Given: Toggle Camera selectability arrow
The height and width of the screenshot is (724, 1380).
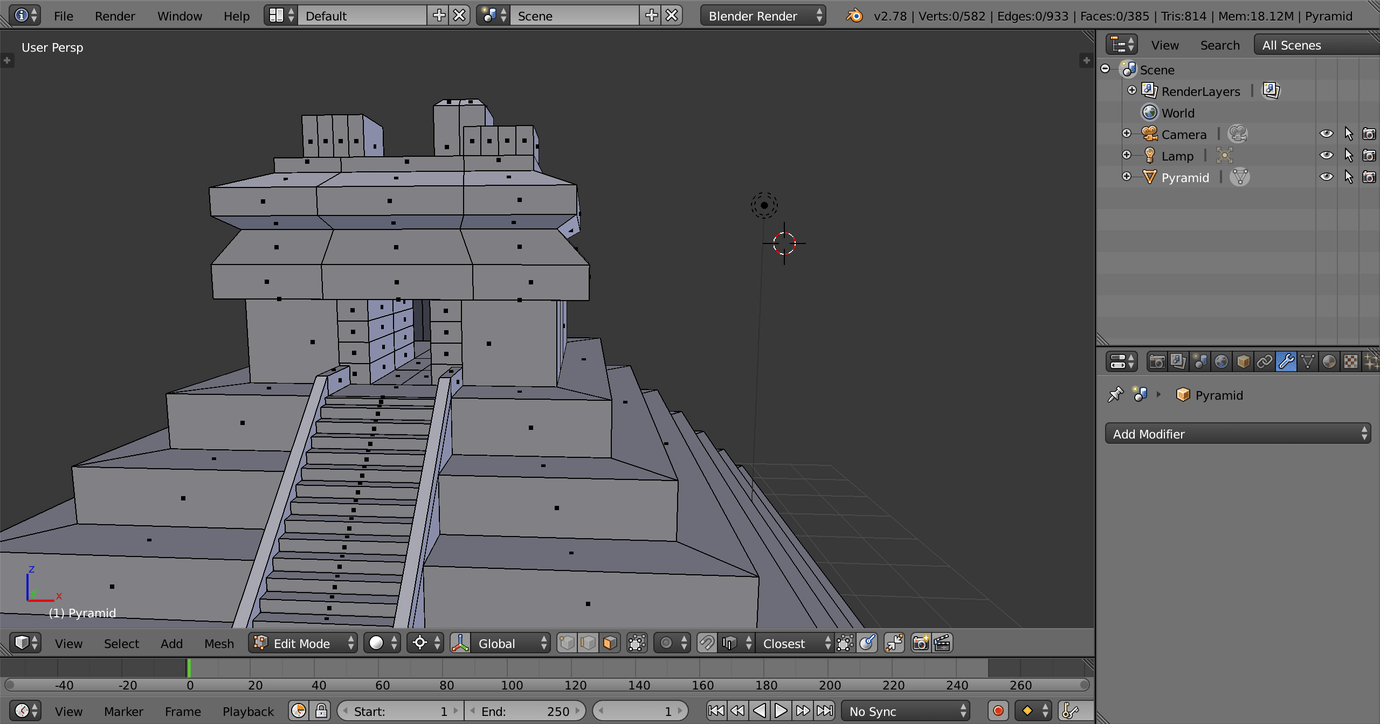Looking at the screenshot, I should [x=1348, y=134].
